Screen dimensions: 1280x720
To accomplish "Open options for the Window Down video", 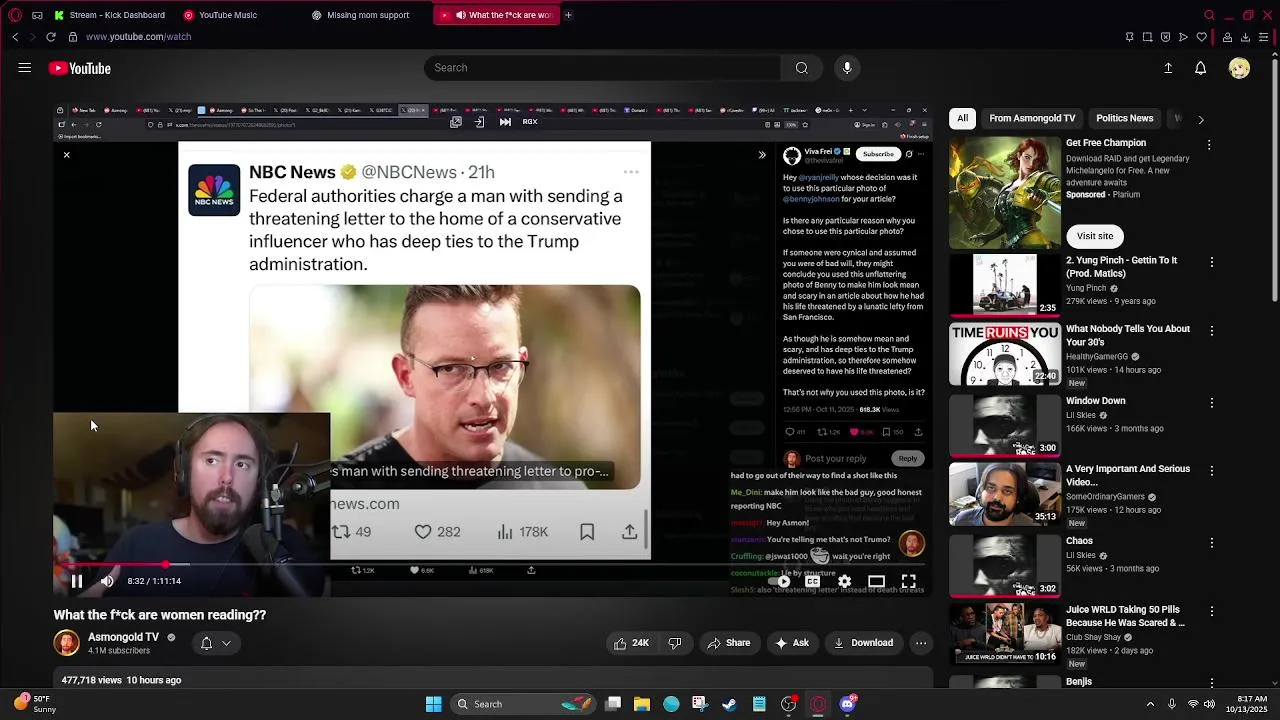I will [x=1212, y=403].
